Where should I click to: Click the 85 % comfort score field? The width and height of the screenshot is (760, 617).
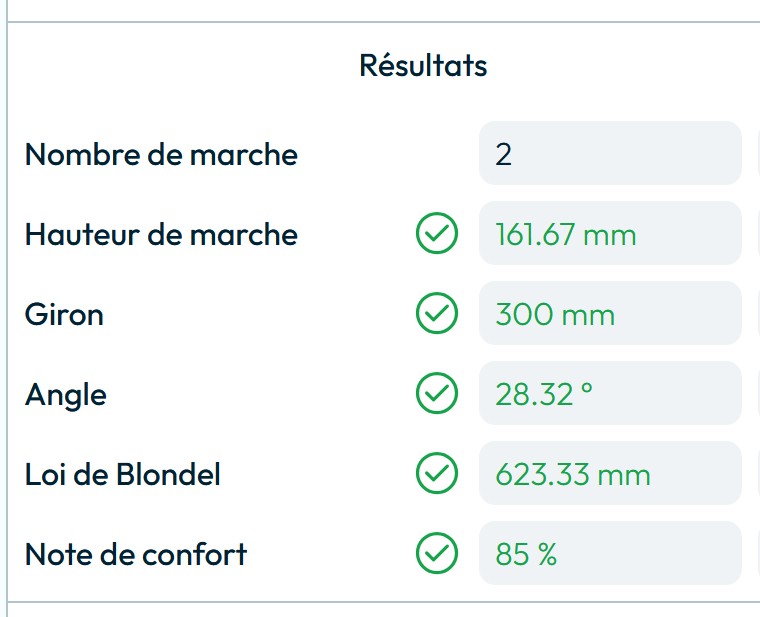[x=610, y=553]
